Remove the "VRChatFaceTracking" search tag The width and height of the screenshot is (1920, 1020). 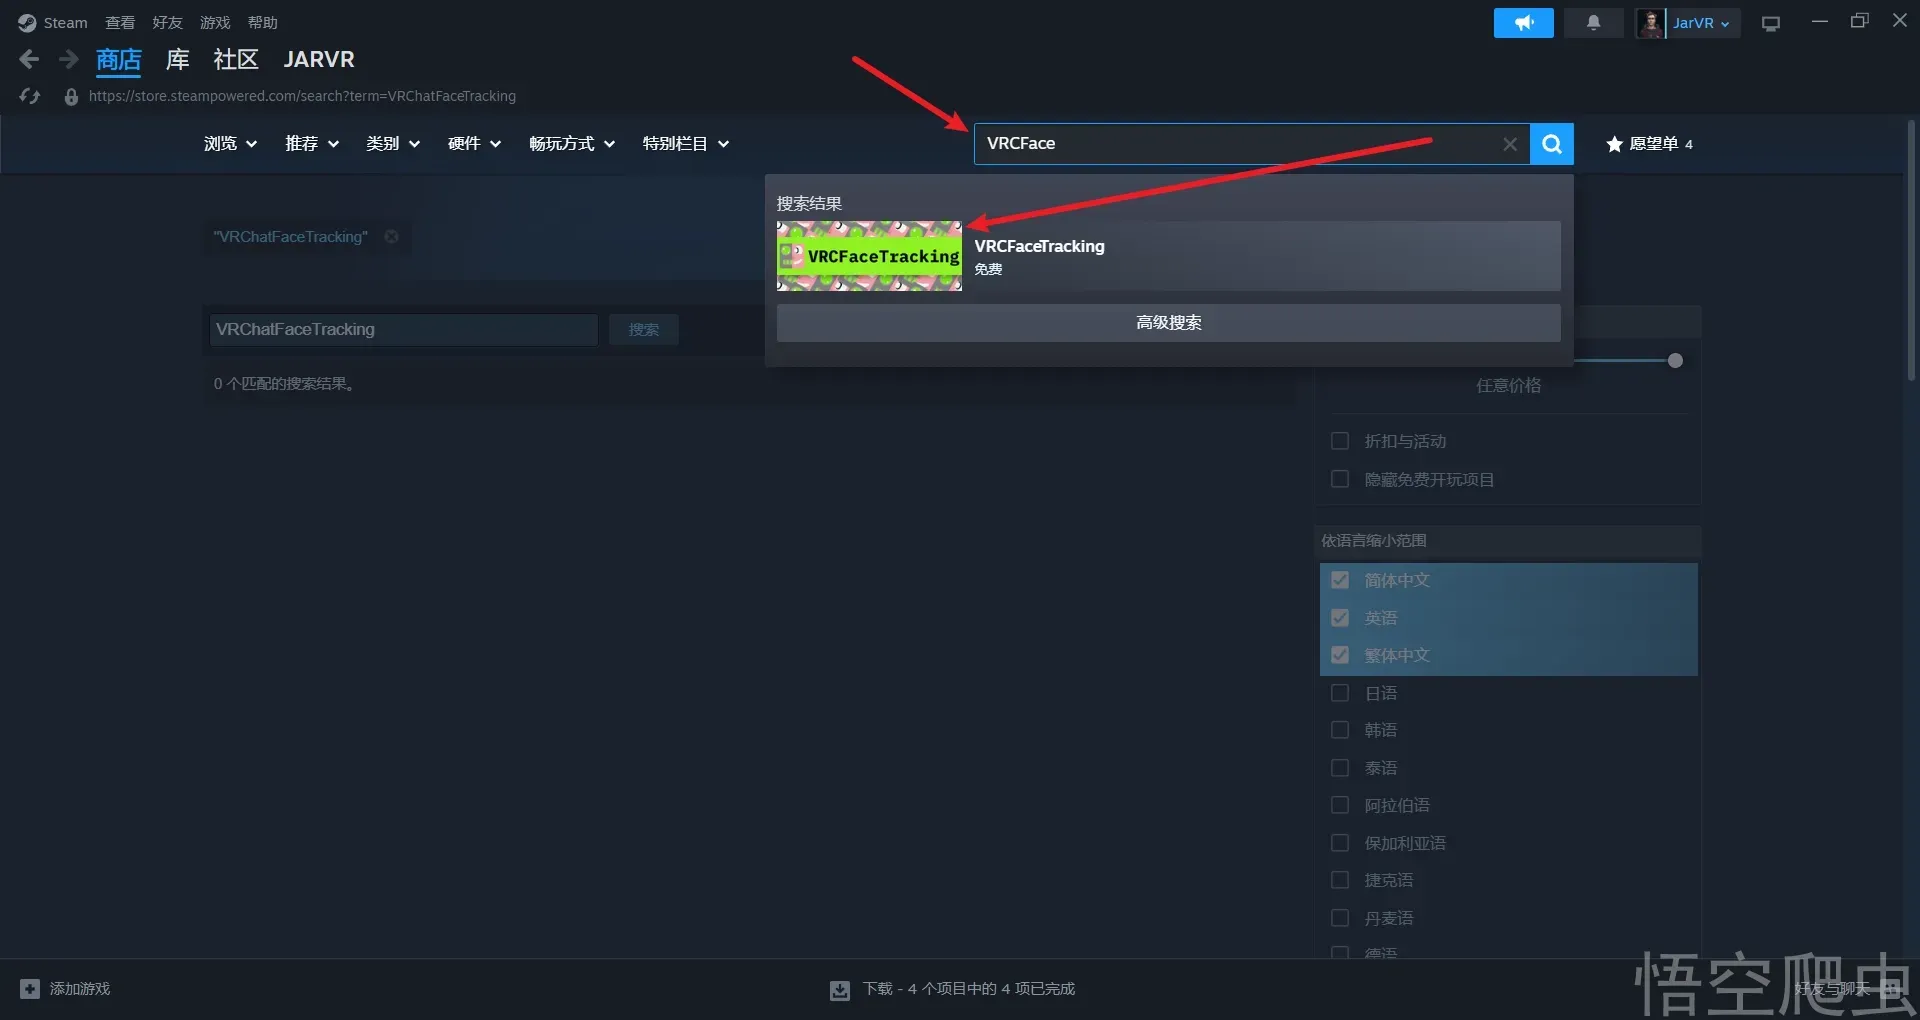pyautogui.click(x=392, y=237)
